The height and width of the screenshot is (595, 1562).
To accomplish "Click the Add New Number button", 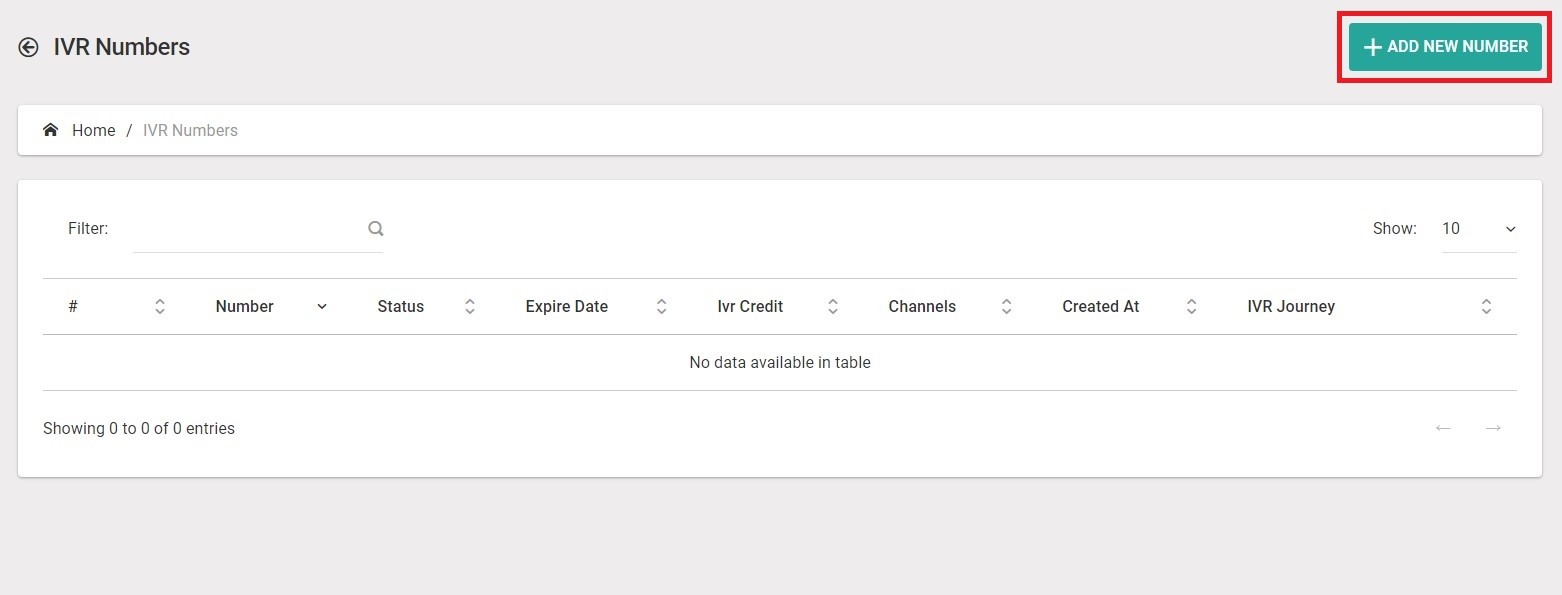I will [1445, 47].
